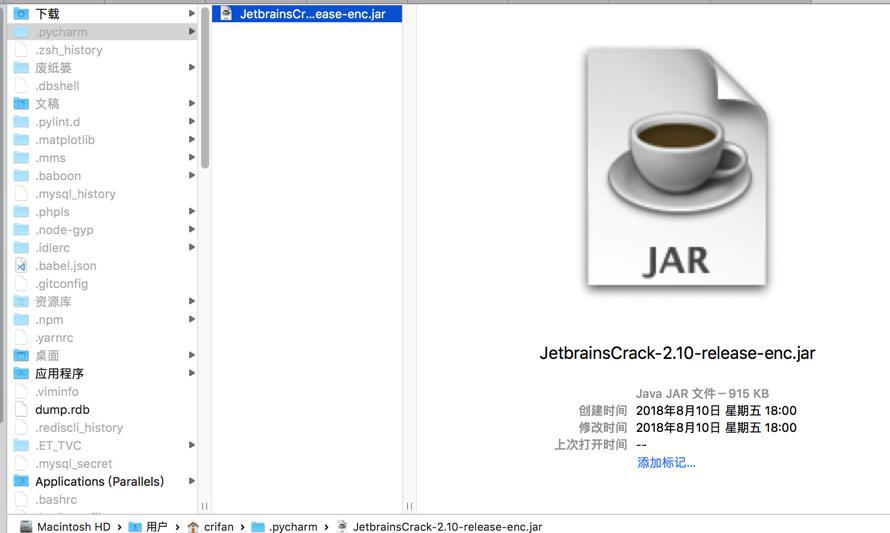Click the dump.rdb file icon
This screenshot has height=533, width=890.
21,409
